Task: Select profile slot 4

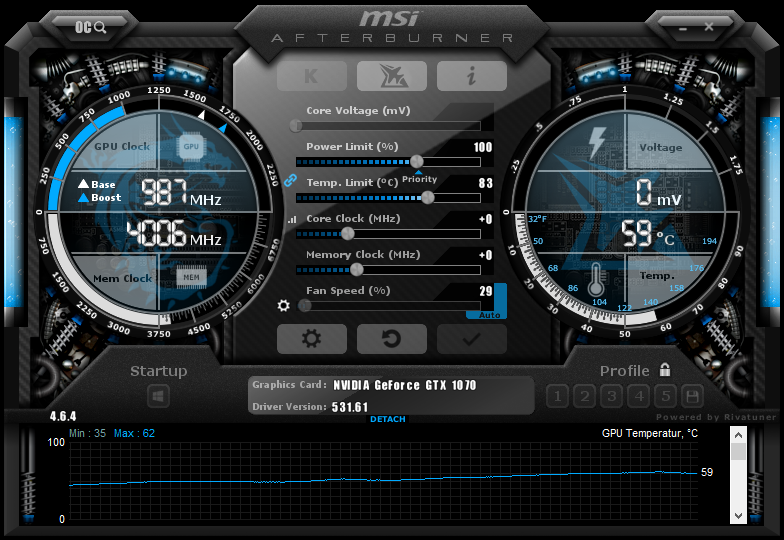Action: (639, 396)
